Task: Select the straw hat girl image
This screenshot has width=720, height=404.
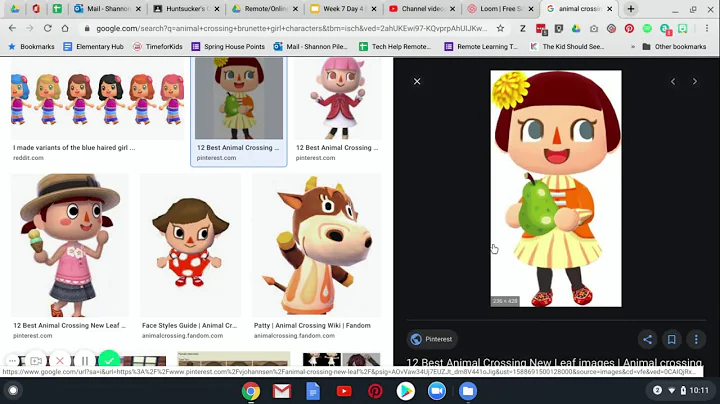Action: 70,245
